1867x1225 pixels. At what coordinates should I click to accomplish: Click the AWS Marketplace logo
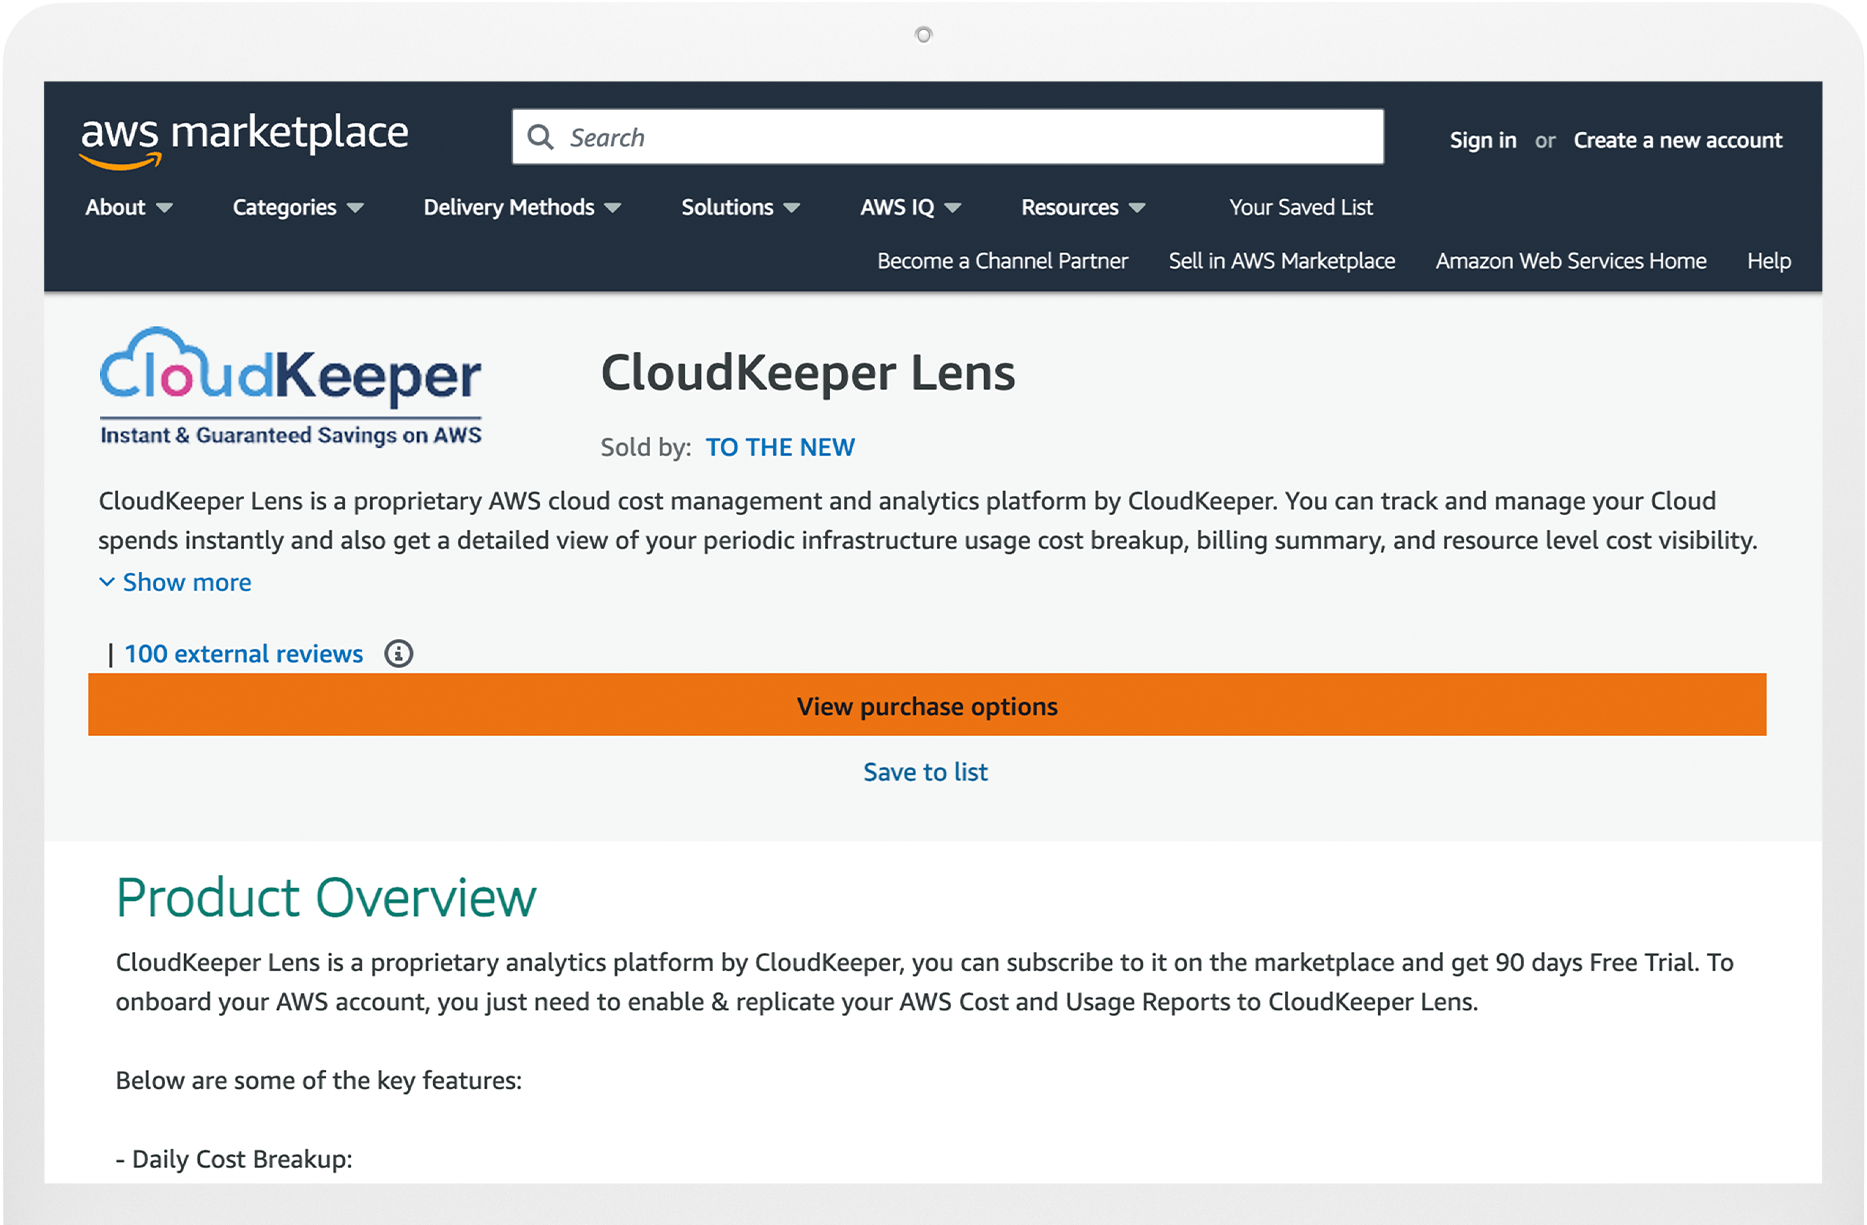pos(244,139)
